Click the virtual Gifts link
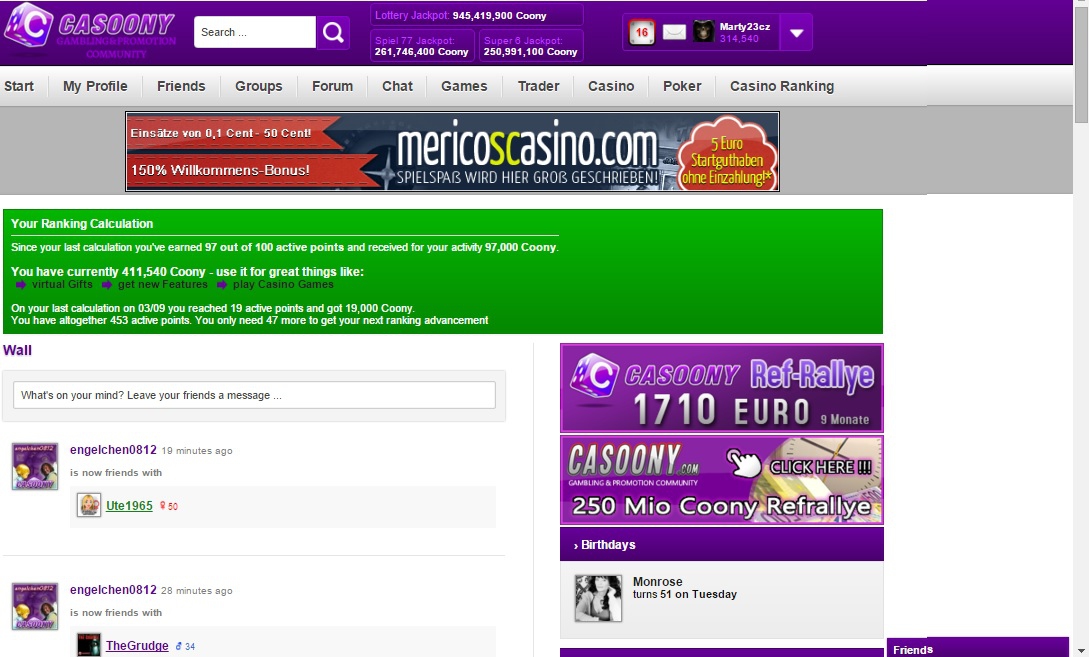Screen dimensions: 1089x657 pyautogui.click(x=62, y=284)
